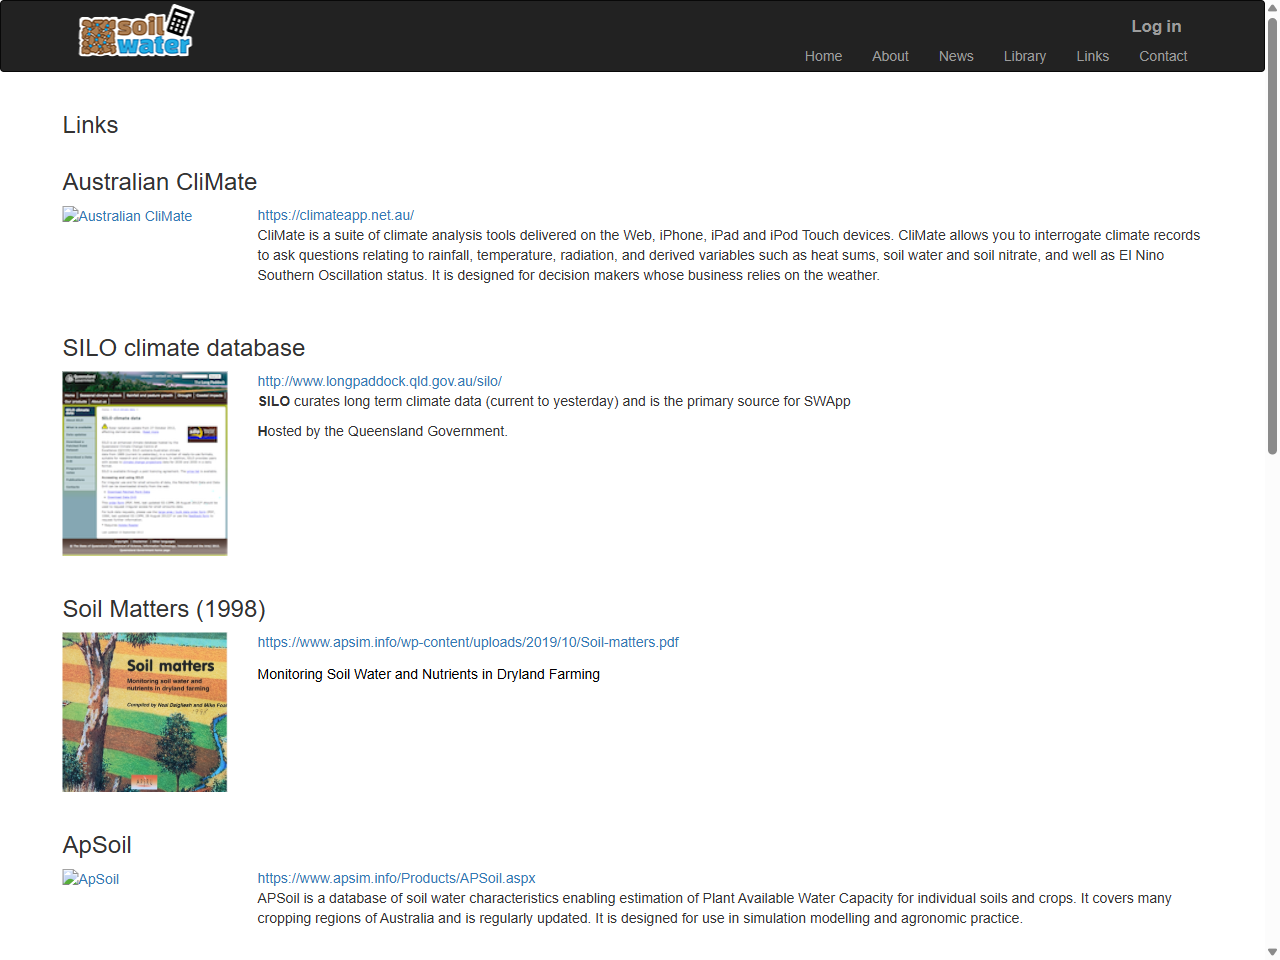Select the Links navigation item
The height and width of the screenshot is (960, 1280).
1092,56
